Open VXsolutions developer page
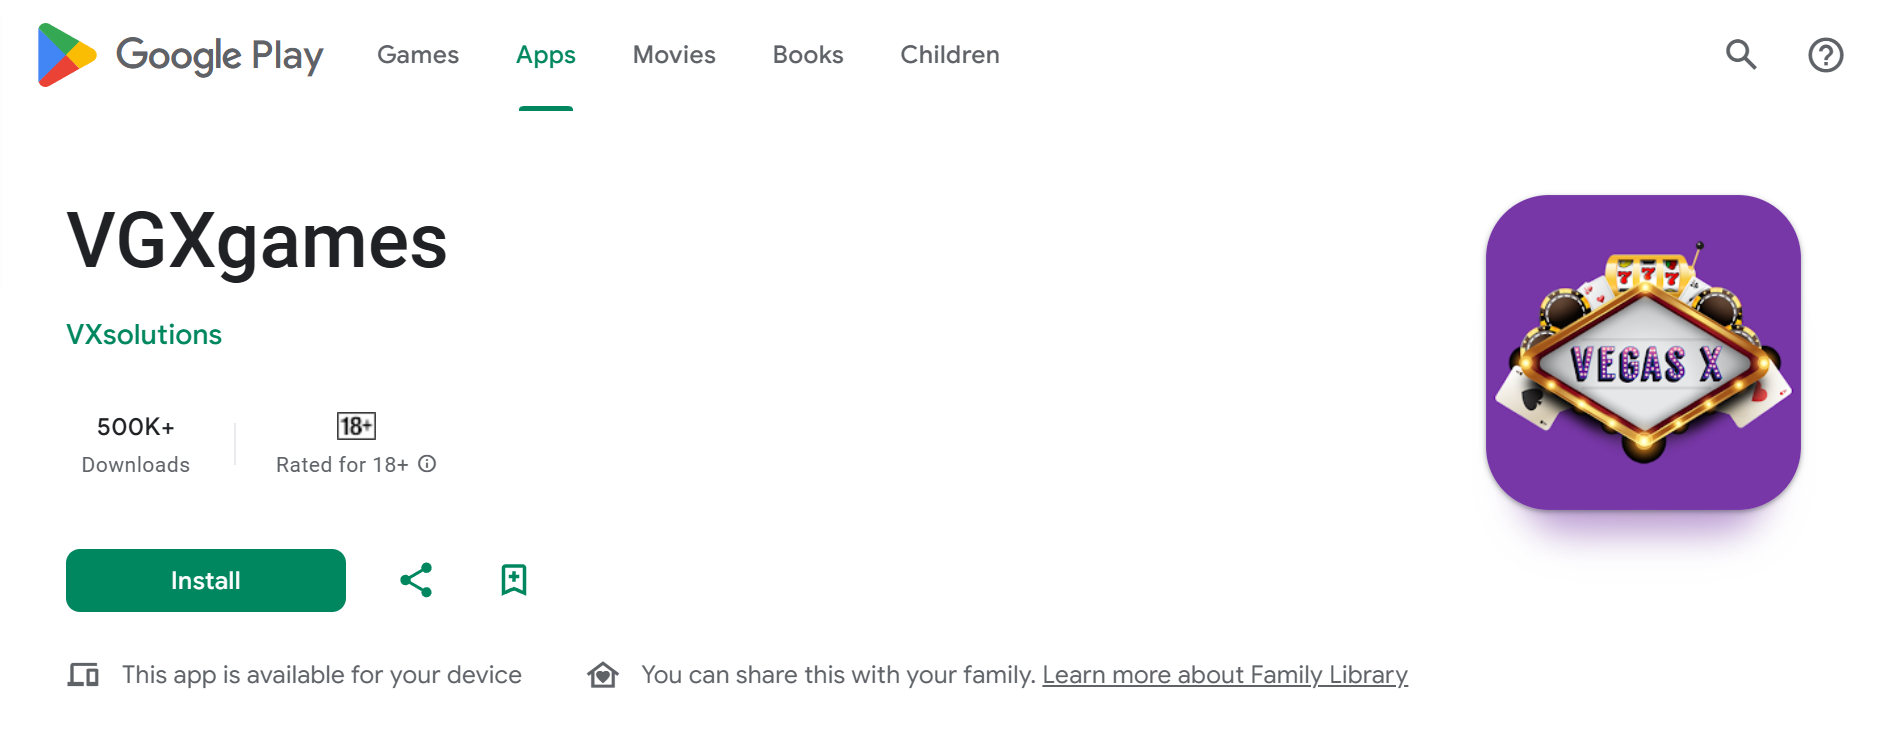This screenshot has width=1880, height=735. pos(144,334)
